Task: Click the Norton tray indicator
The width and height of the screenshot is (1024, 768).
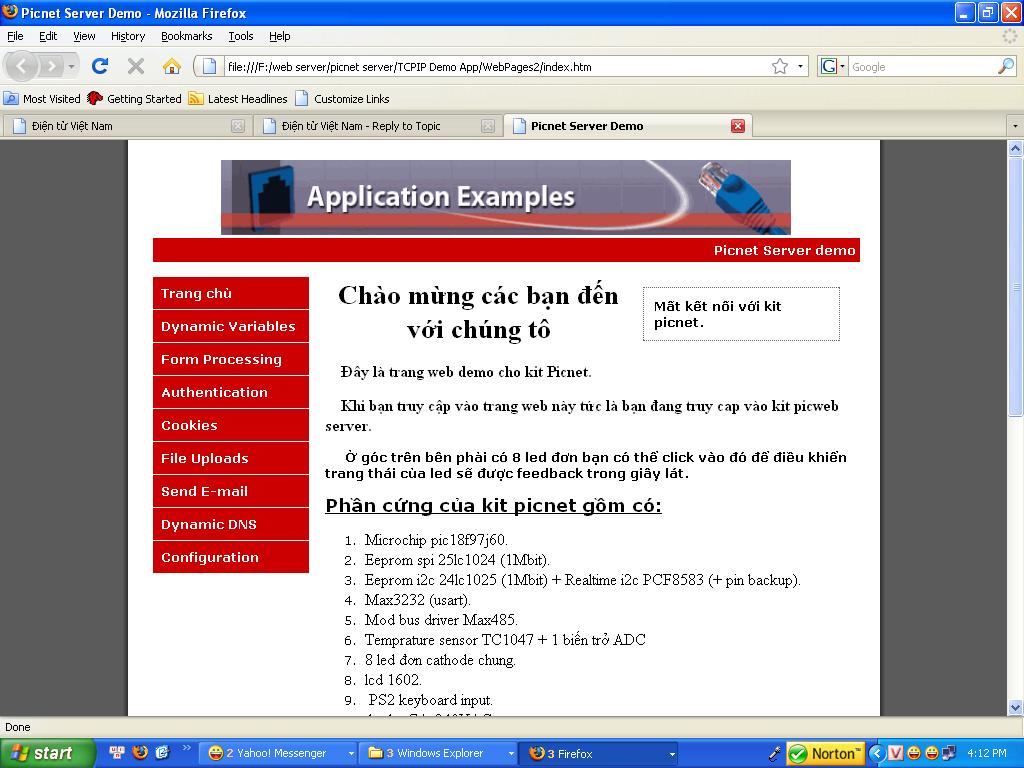Action: 825,754
